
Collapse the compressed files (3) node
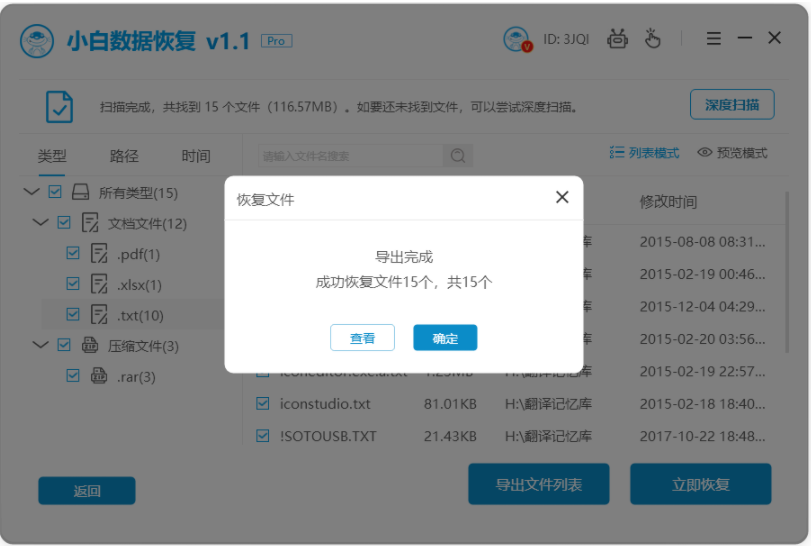[40, 346]
